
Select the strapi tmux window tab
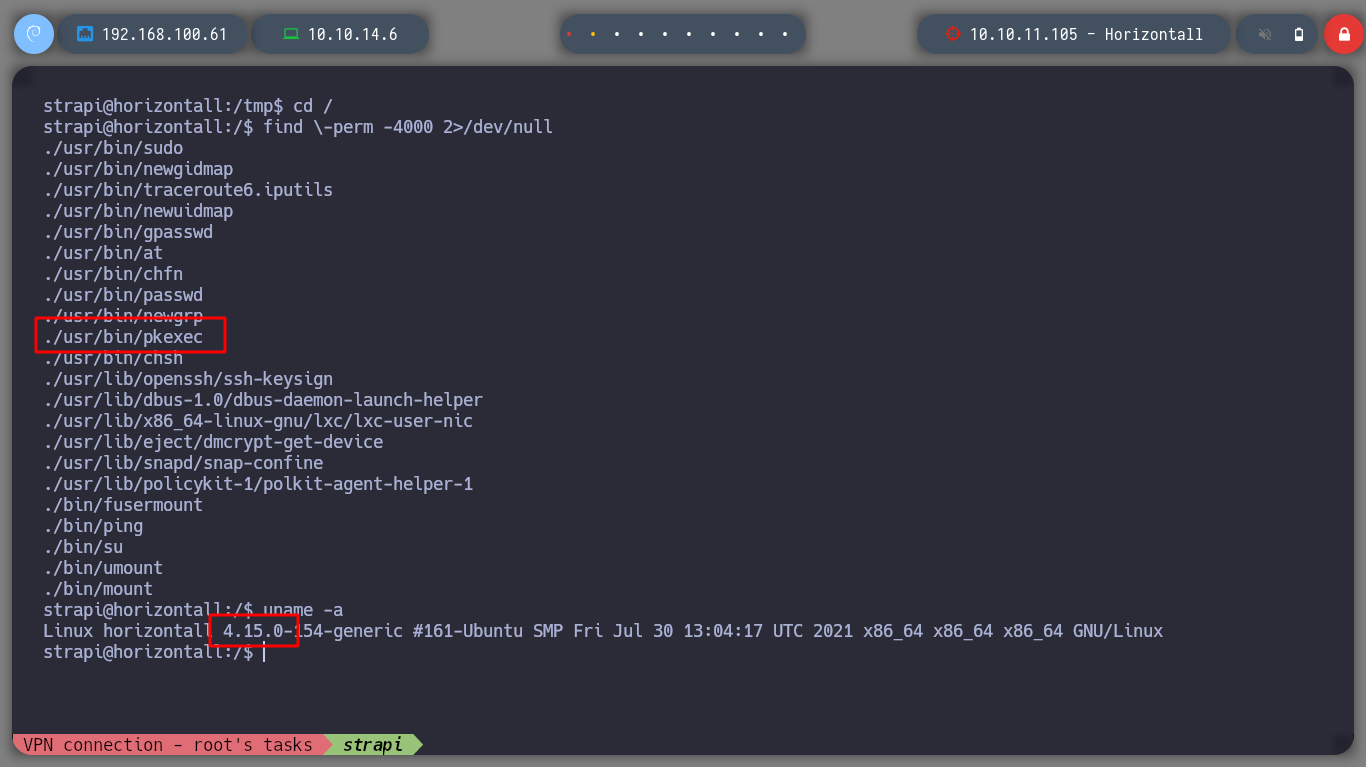click(373, 745)
